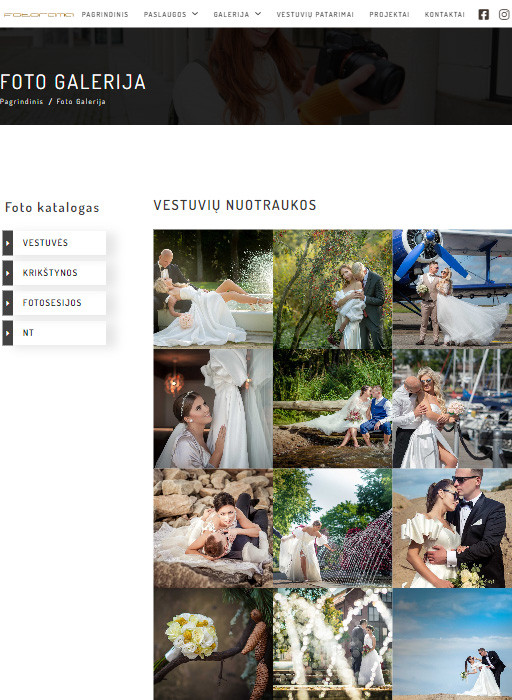Select the Vestuvės catalog category
This screenshot has height=700, width=512.
coord(59,243)
